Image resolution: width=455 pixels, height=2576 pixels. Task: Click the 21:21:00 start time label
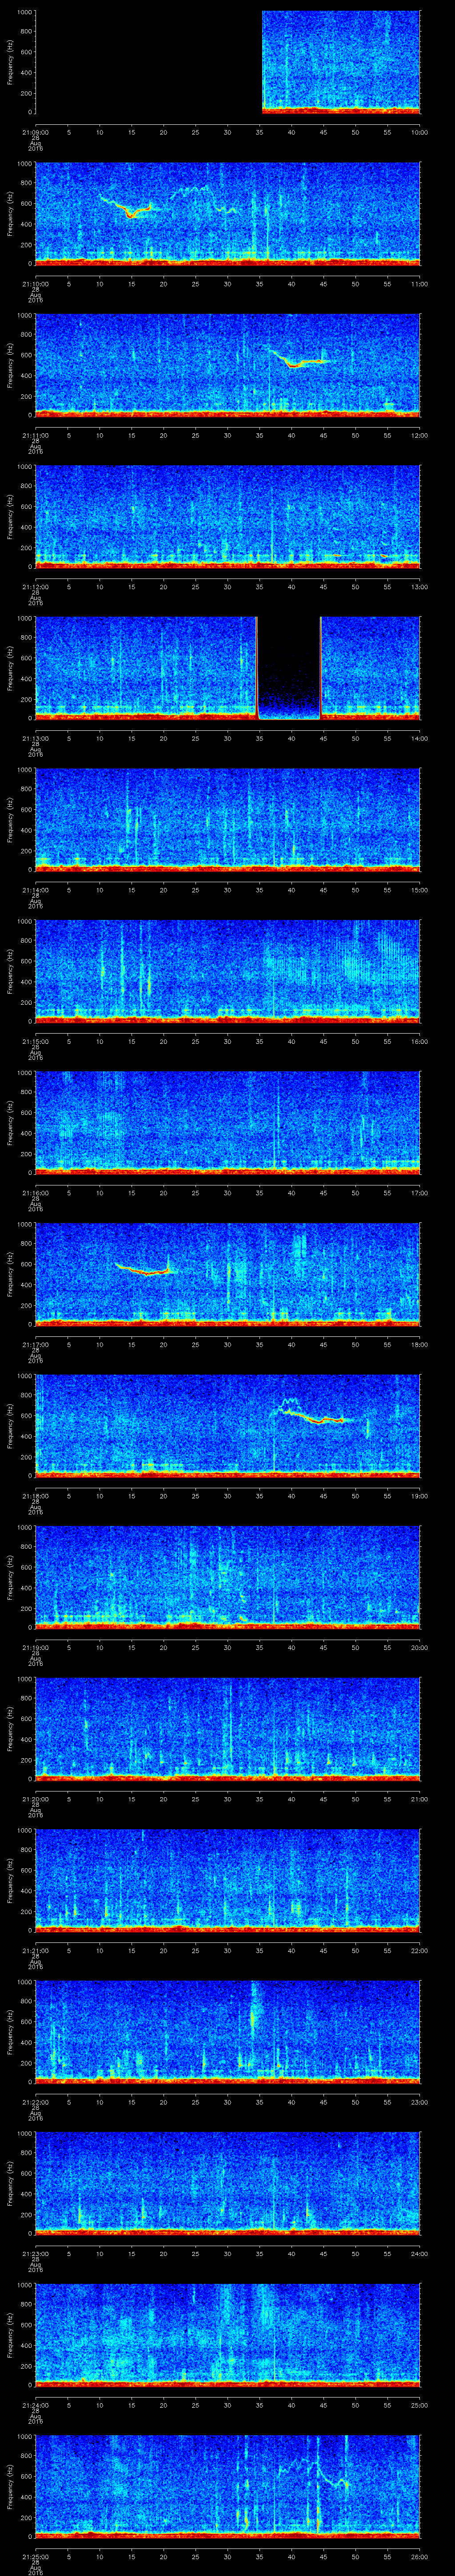[x=35, y=1950]
